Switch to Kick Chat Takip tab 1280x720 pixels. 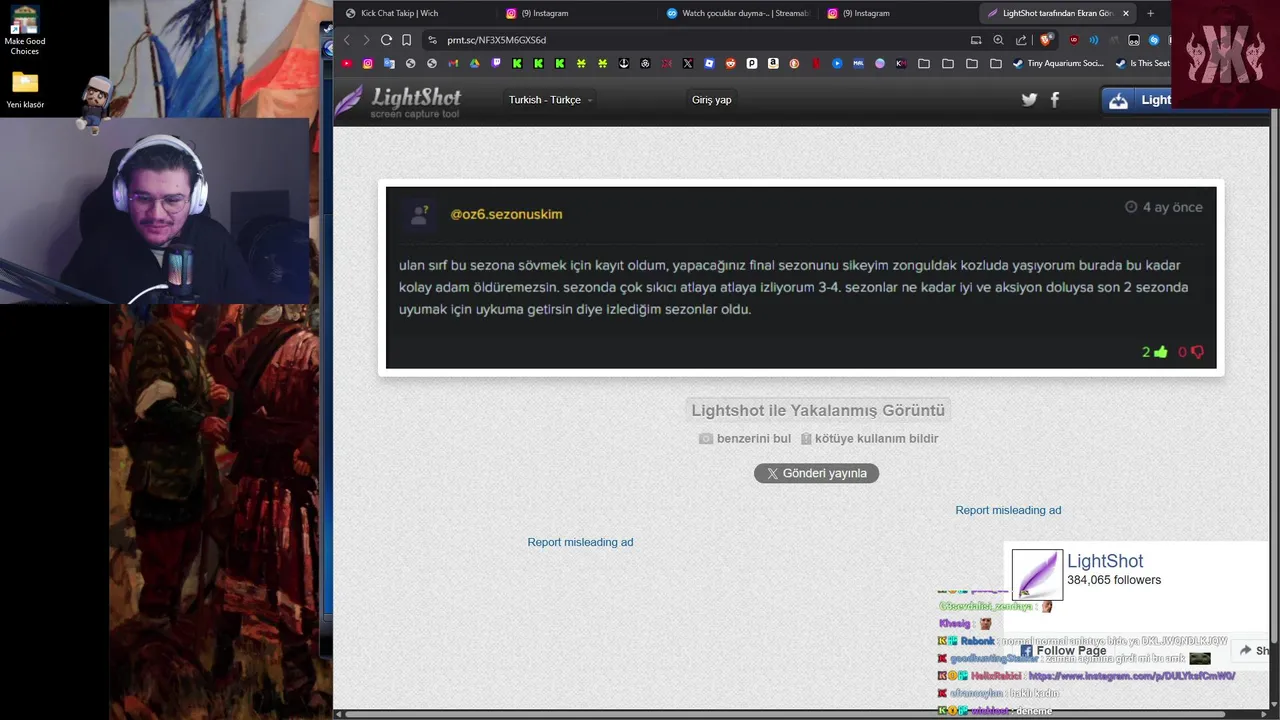(x=415, y=13)
